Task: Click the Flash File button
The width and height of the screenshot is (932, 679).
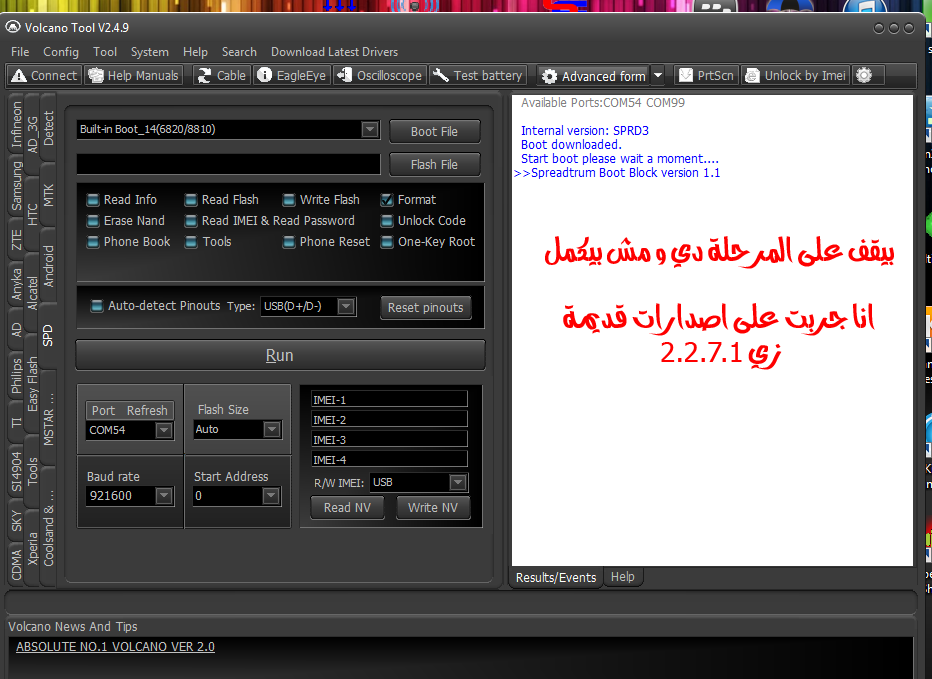Action: tap(434, 164)
